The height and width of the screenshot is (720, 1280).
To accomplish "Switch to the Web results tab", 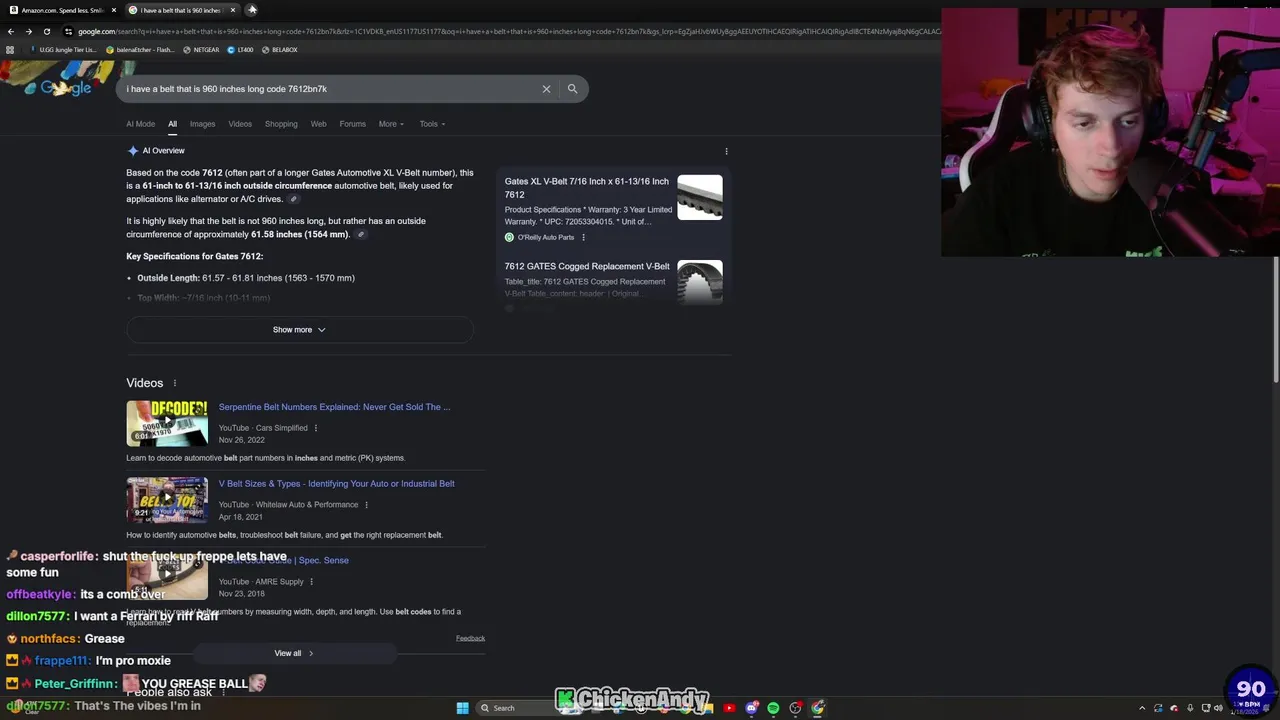I will 318,124.
